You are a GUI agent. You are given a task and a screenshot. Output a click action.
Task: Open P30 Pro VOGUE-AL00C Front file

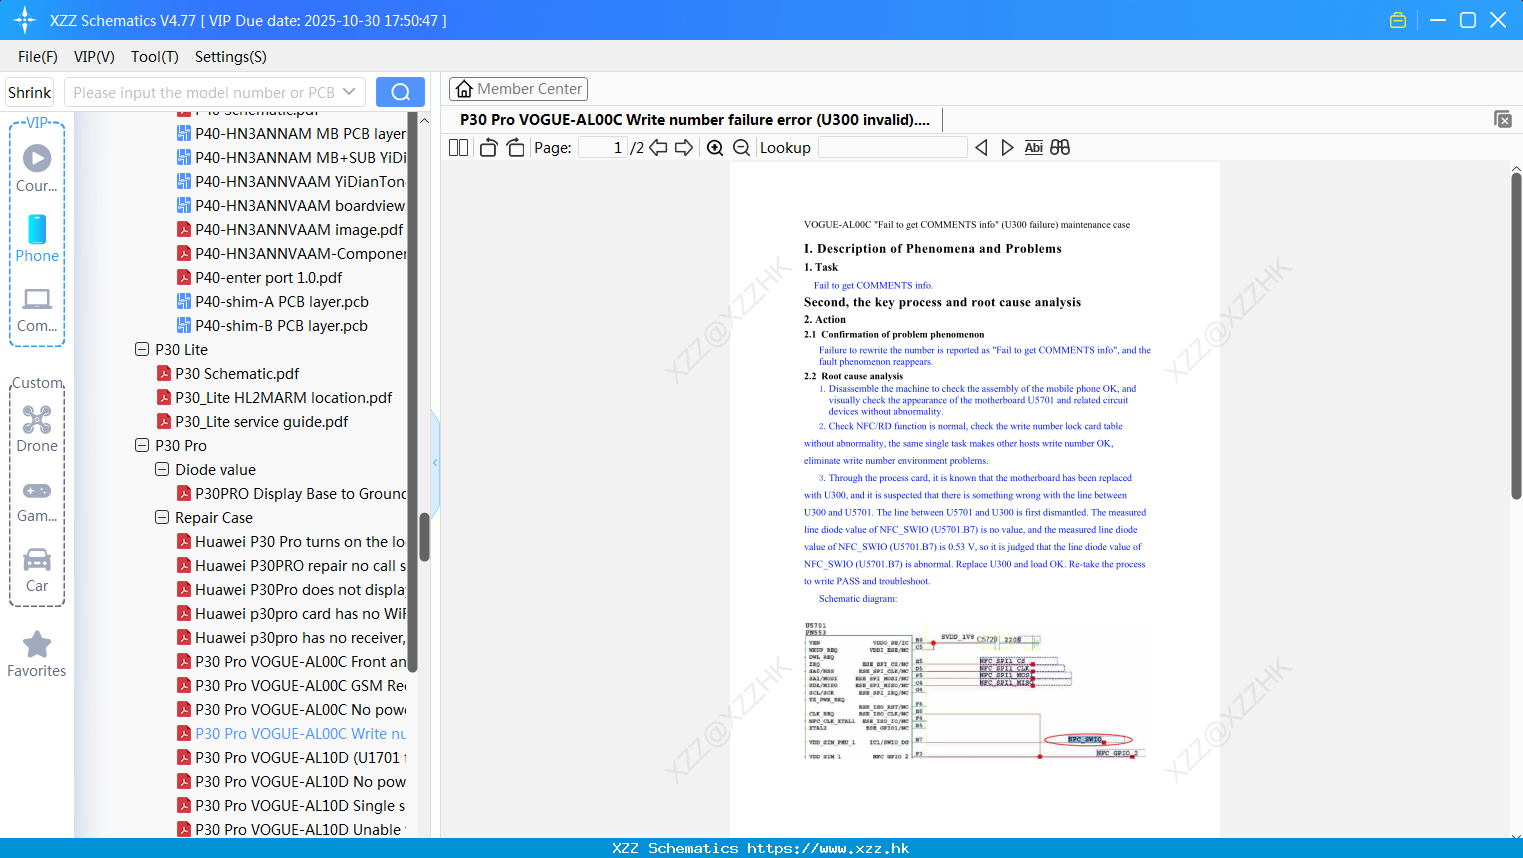291,661
